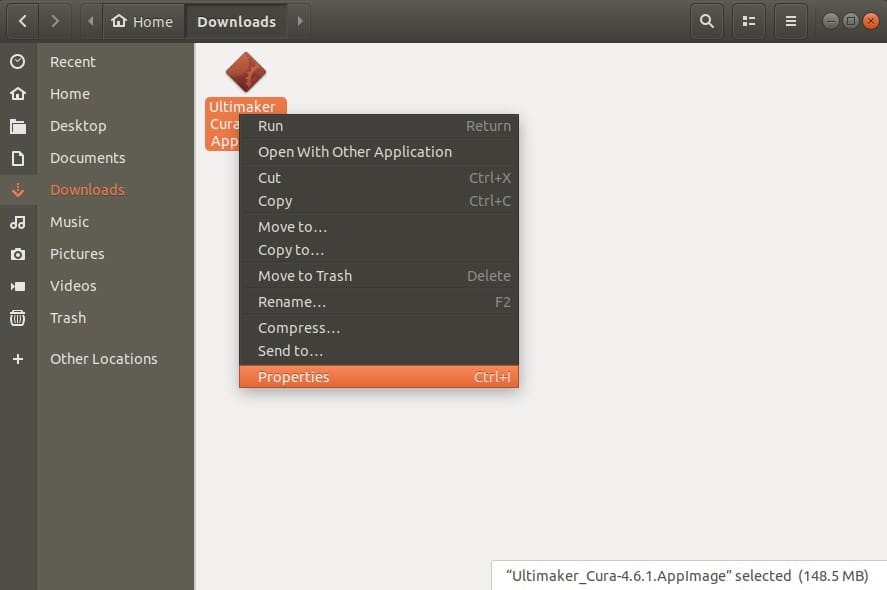Viewport: 887px width, 590px height.
Task: Click the path bar right scroll arrow
Action: [x=300, y=21]
